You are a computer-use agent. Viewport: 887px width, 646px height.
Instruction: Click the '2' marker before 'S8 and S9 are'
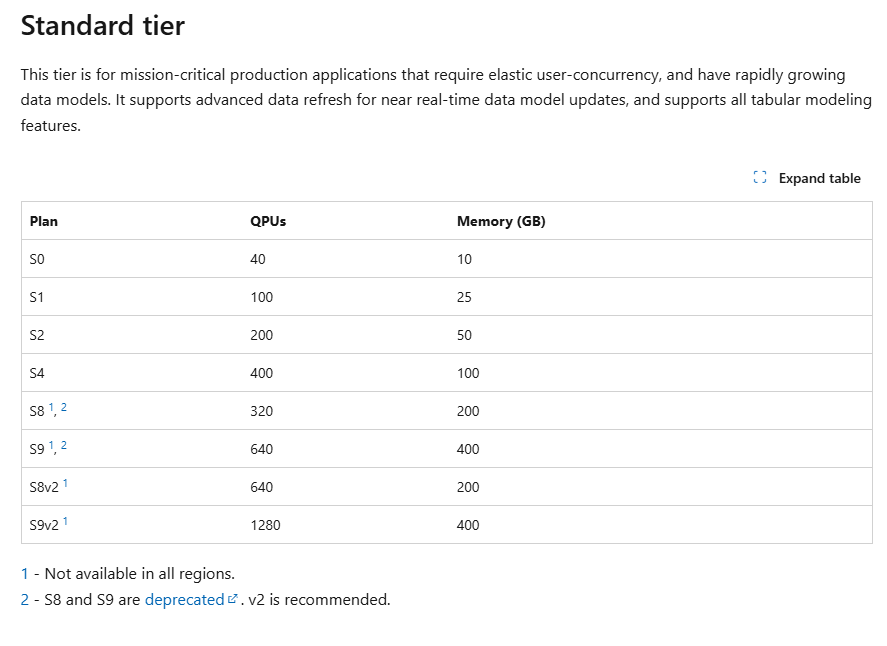point(25,600)
